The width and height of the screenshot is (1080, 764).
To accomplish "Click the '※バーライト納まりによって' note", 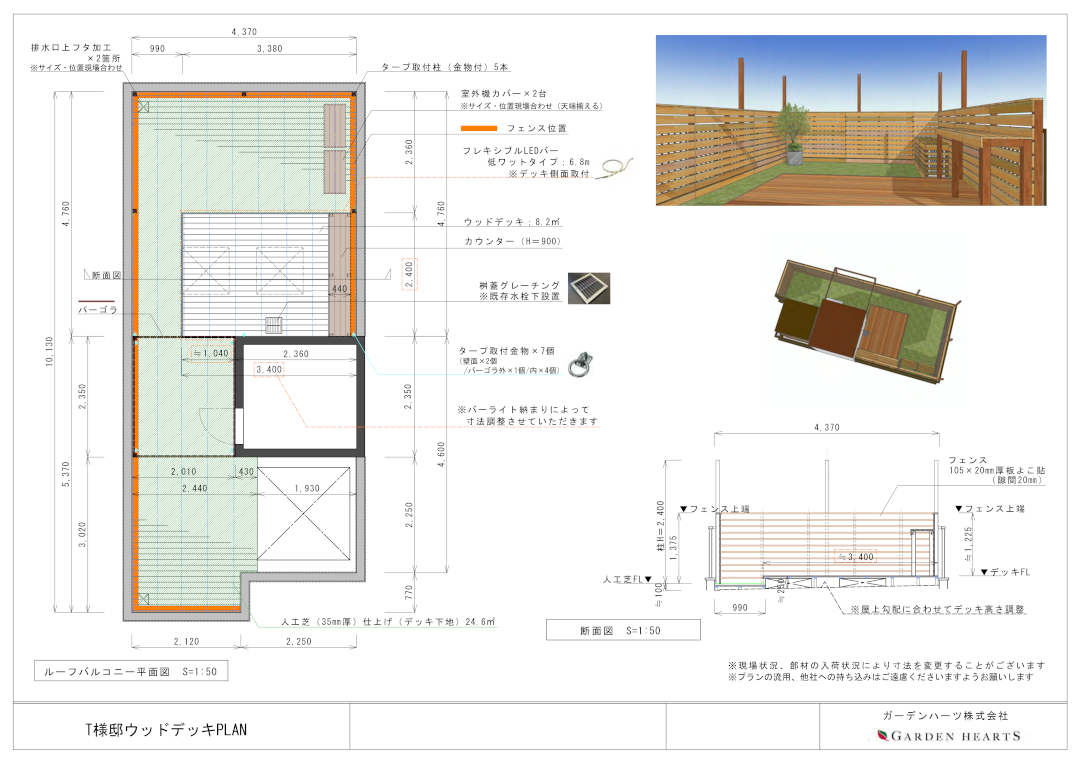I will (x=523, y=409).
